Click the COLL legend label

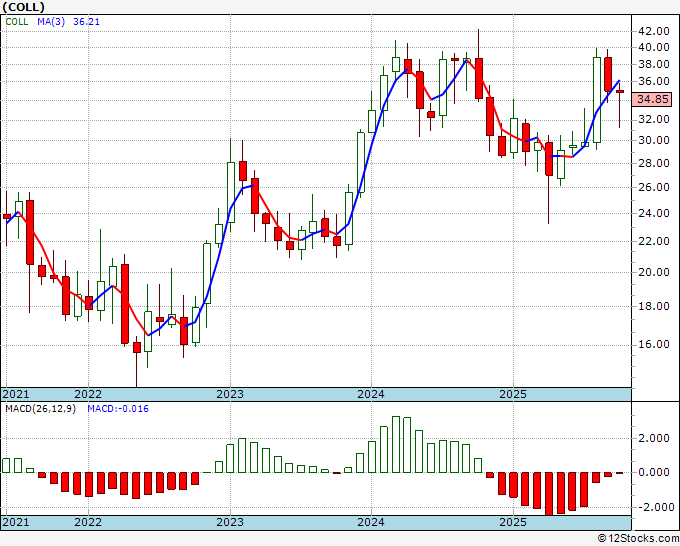point(17,22)
